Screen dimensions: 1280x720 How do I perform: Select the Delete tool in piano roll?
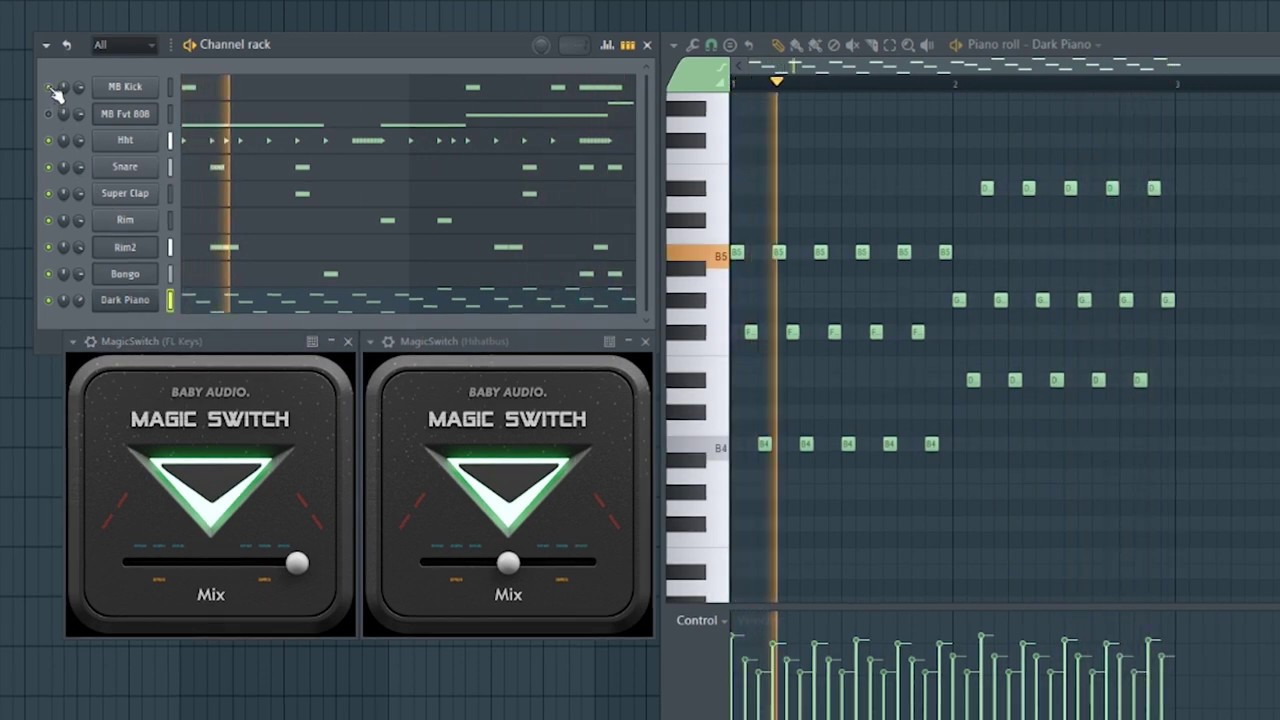tap(834, 45)
